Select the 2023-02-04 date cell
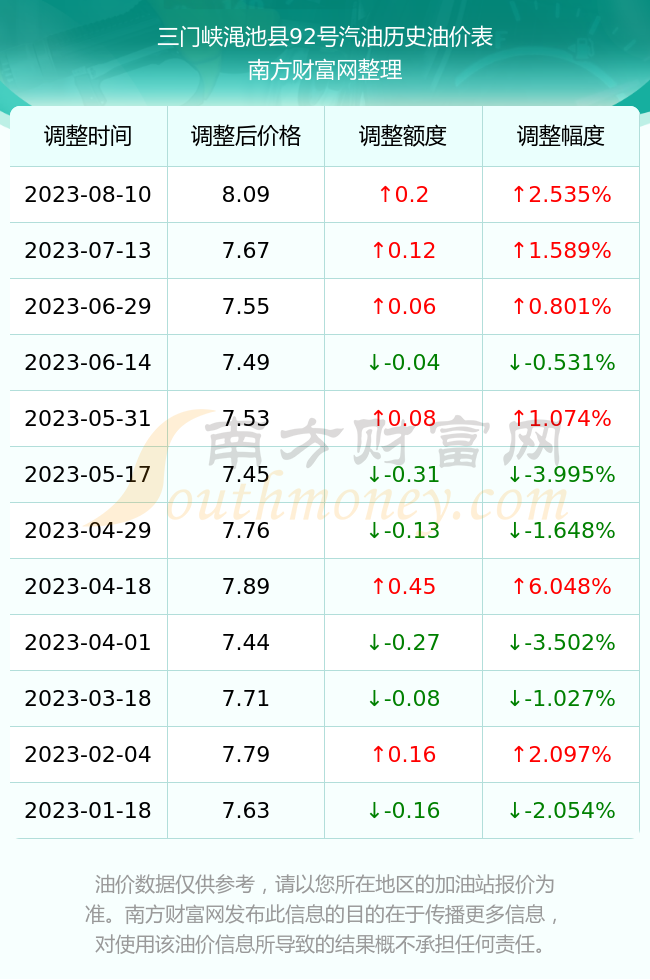 pos(88,754)
